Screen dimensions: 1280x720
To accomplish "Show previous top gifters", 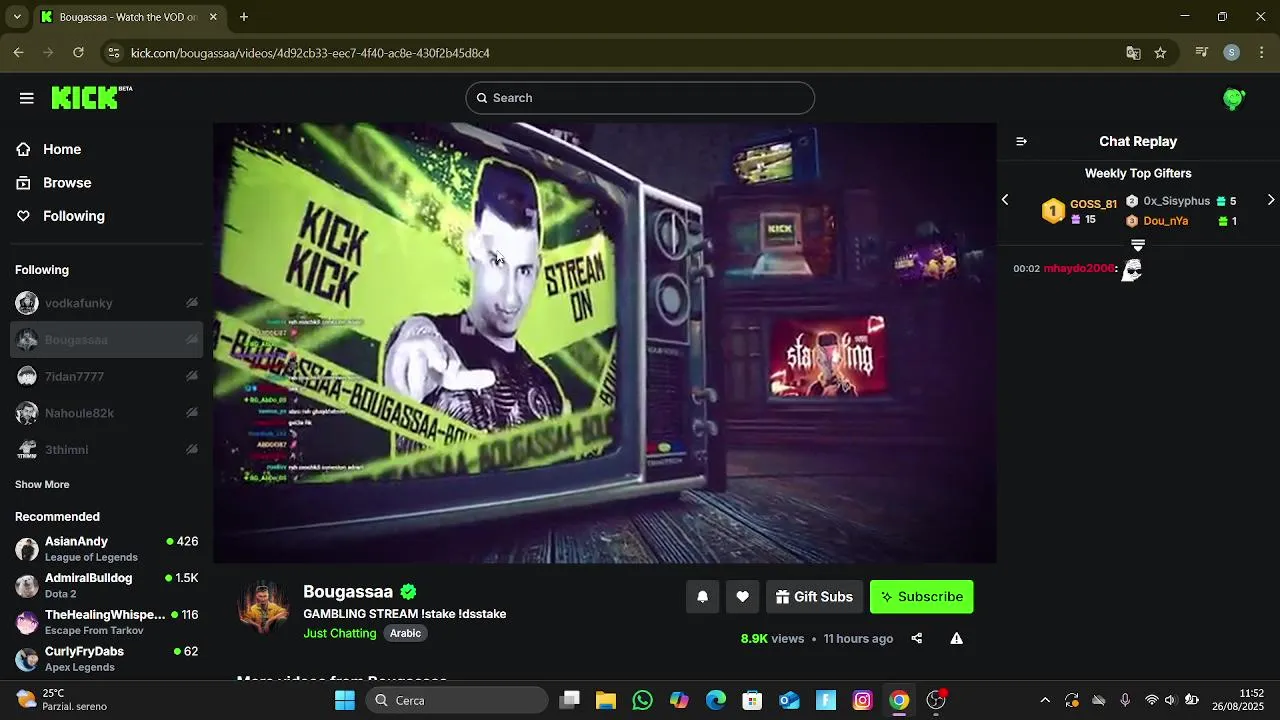I will tap(1005, 200).
